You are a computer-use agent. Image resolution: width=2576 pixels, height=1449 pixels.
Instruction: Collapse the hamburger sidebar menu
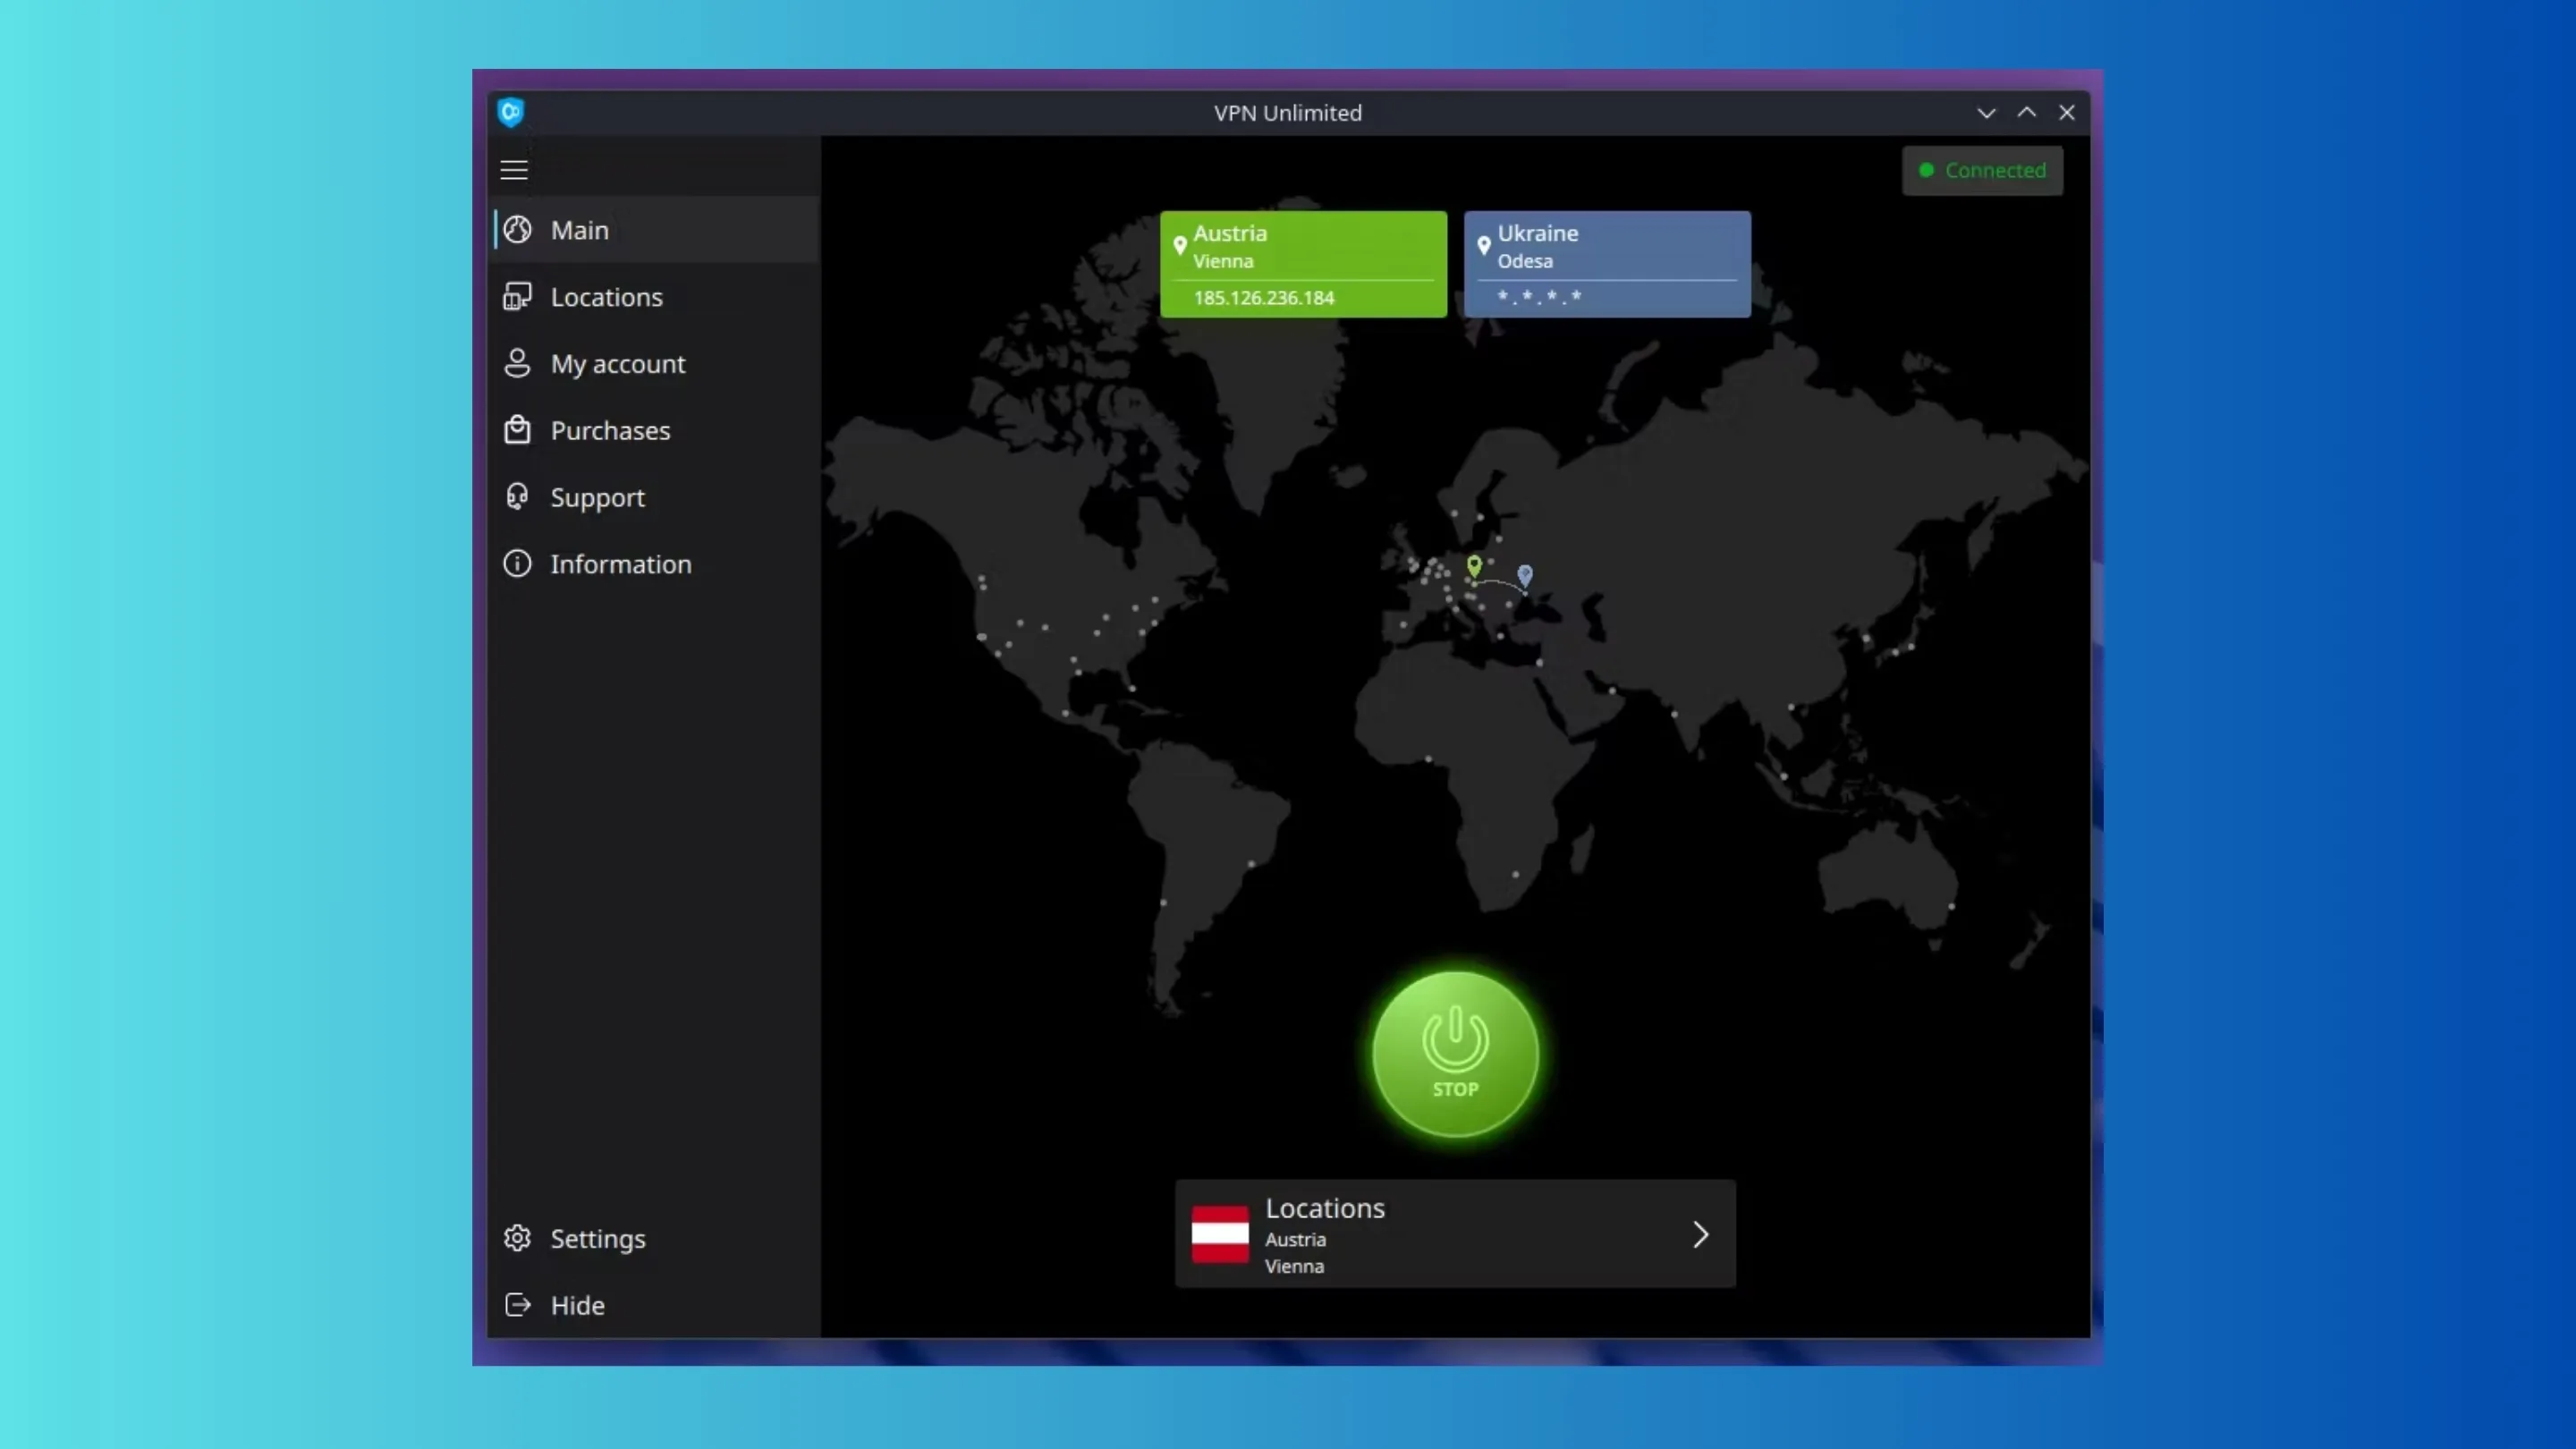click(x=514, y=170)
